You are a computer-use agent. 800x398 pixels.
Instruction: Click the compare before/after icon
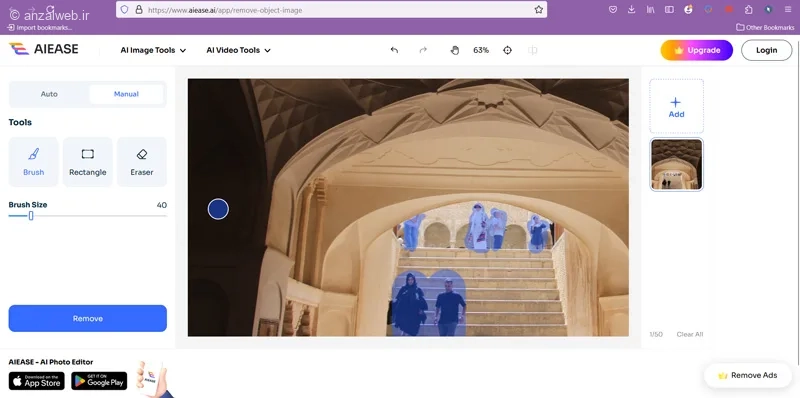533,50
